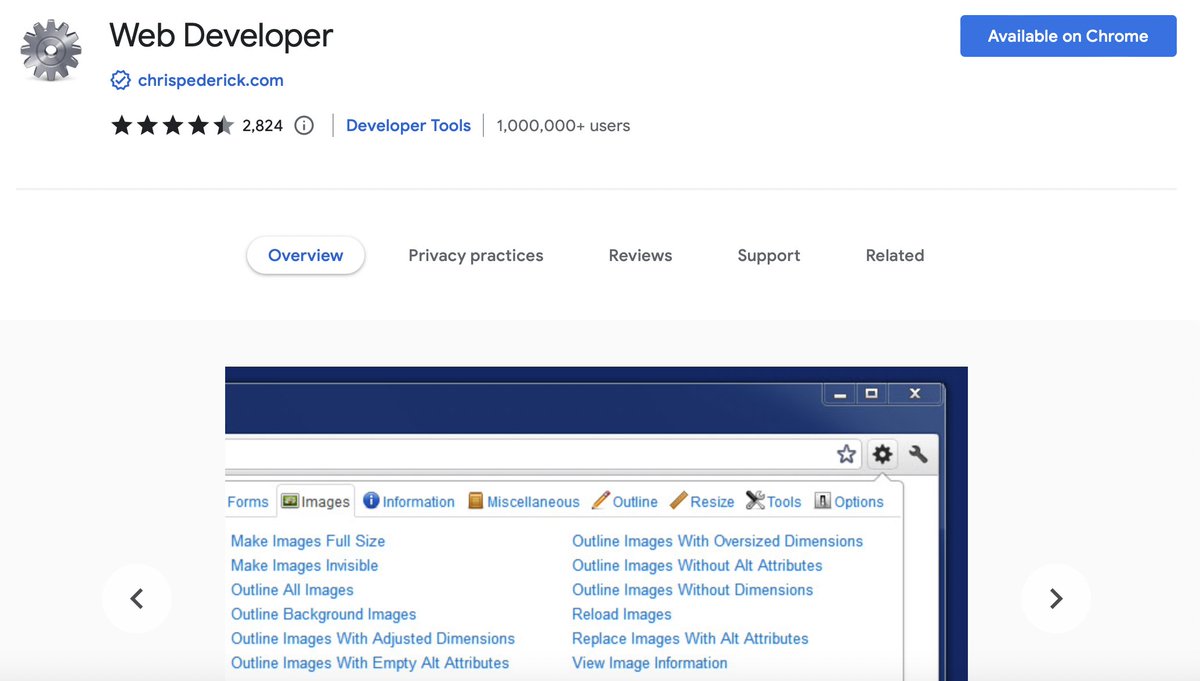Click the Outline pencil icon

pos(600,501)
